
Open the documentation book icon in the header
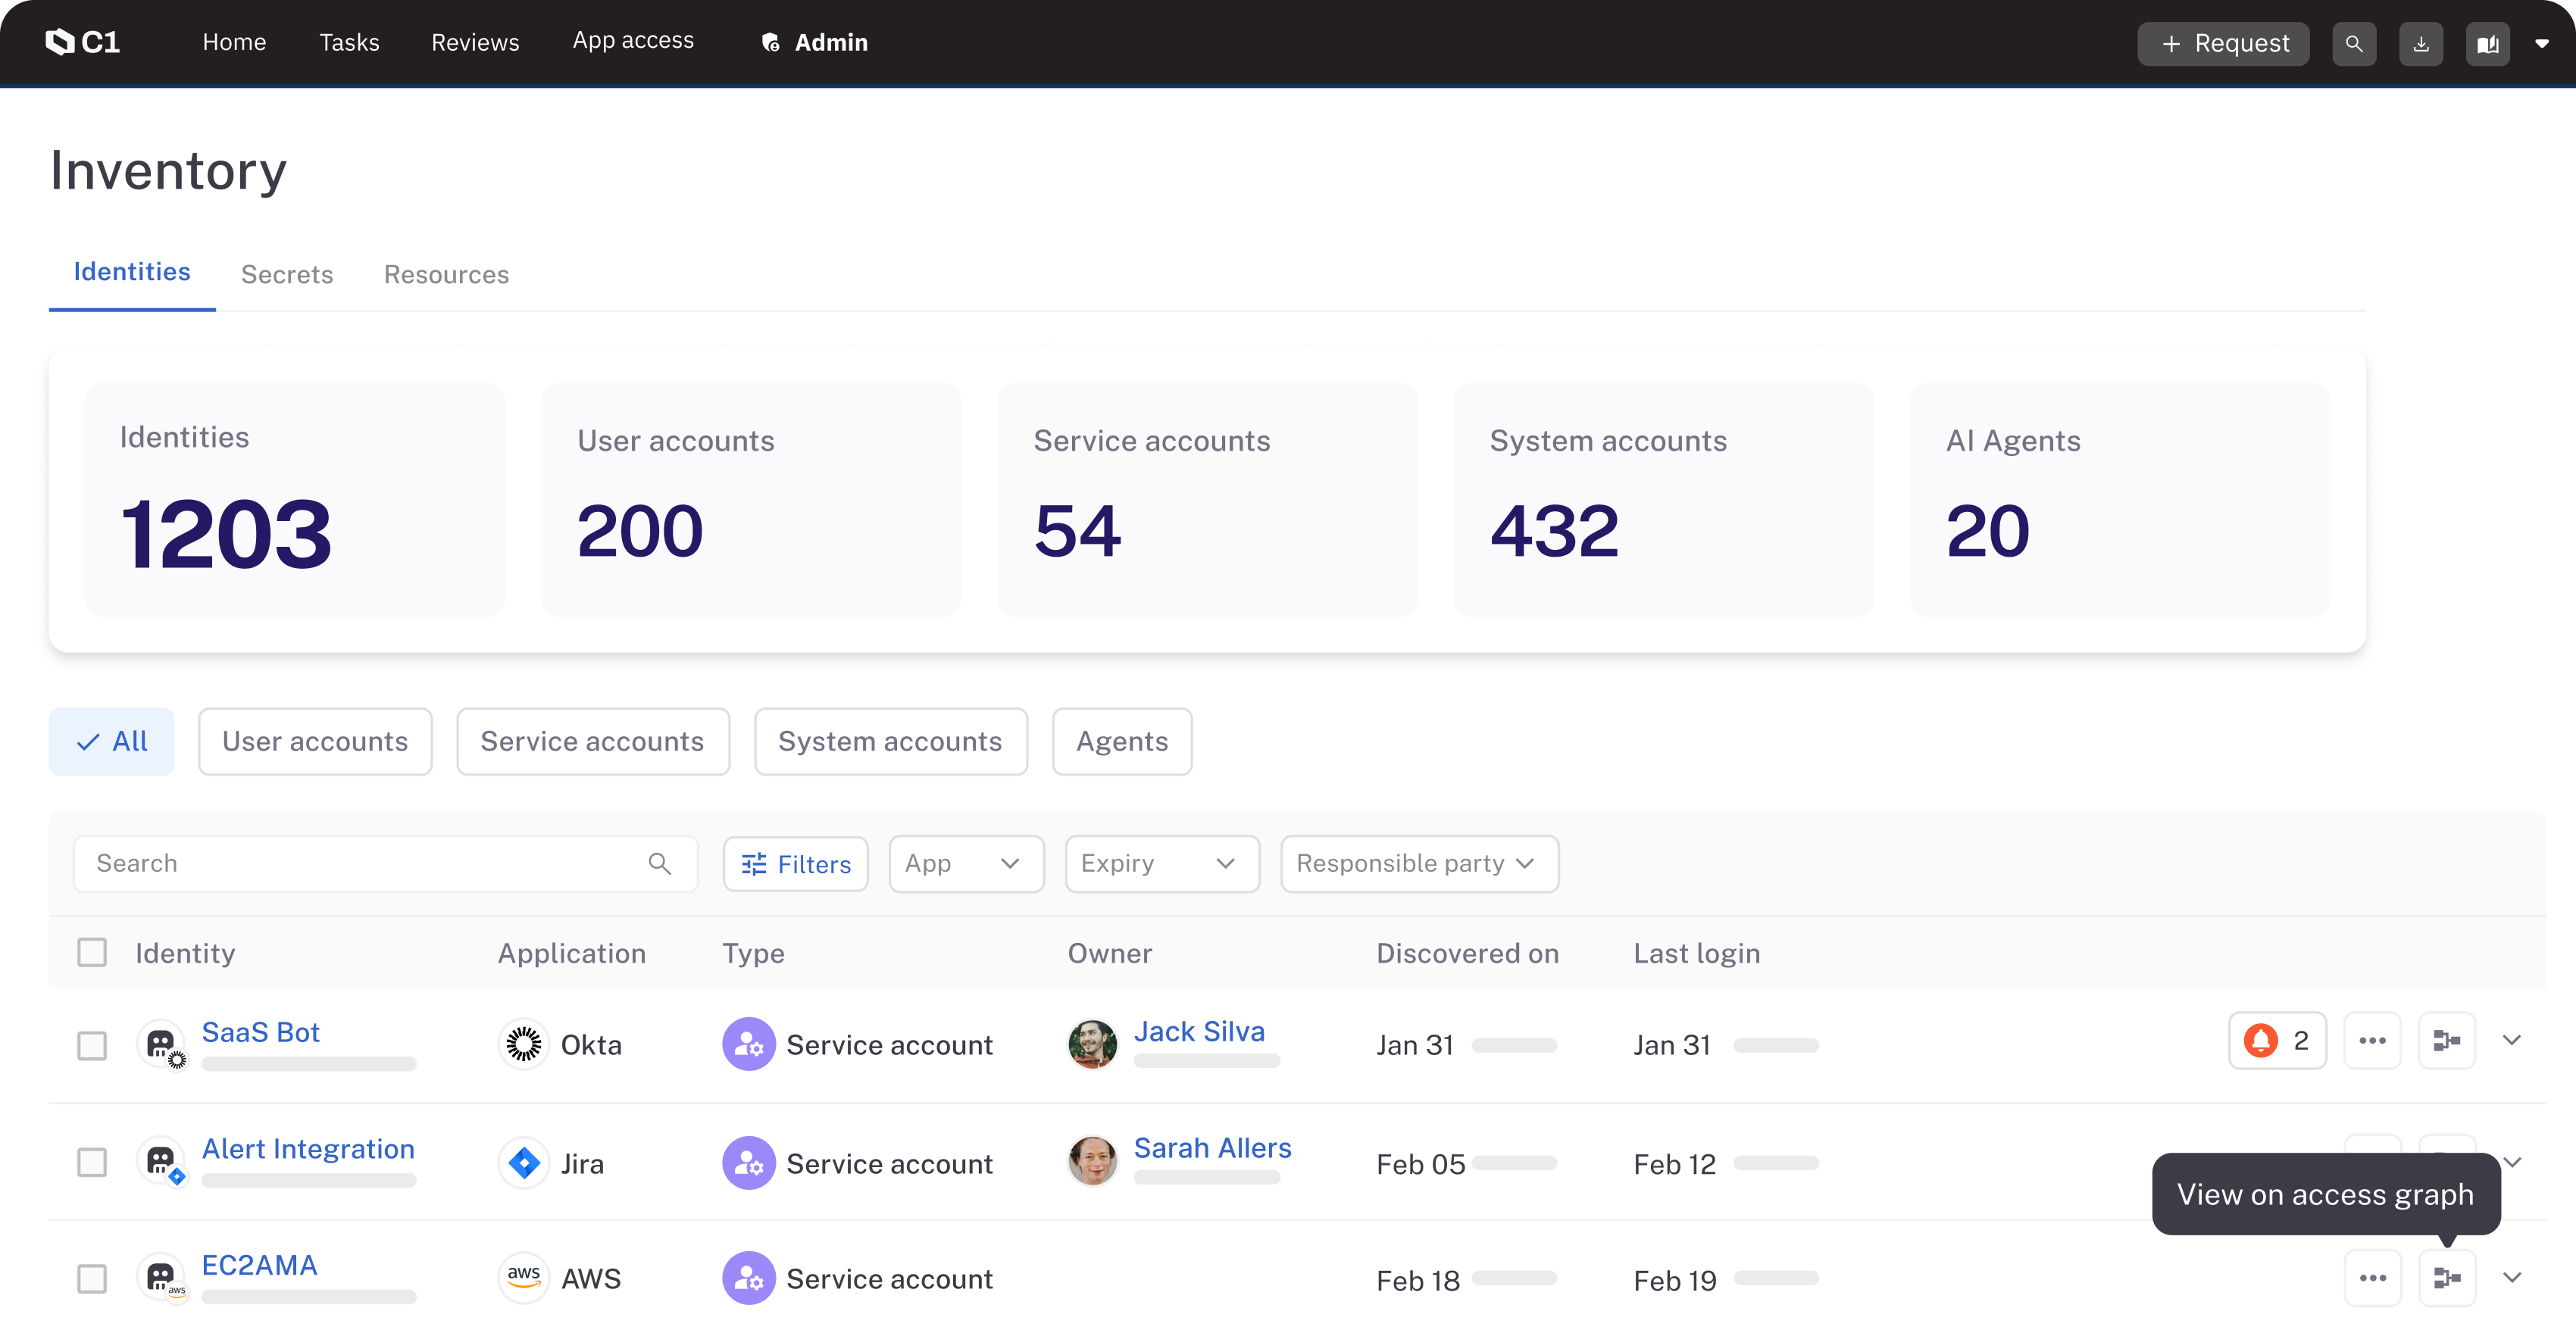(x=2487, y=43)
